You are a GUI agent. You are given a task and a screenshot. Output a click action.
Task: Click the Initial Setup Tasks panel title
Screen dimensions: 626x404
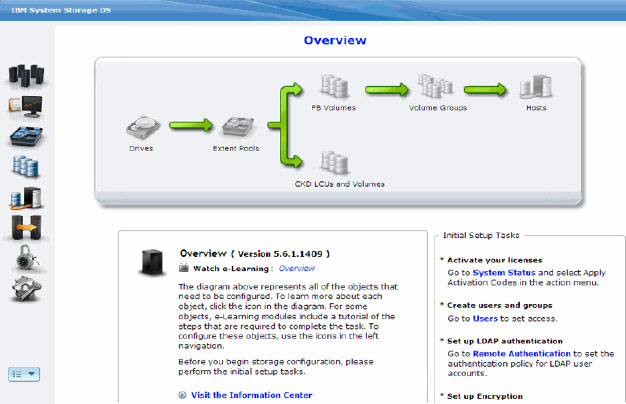click(481, 235)
